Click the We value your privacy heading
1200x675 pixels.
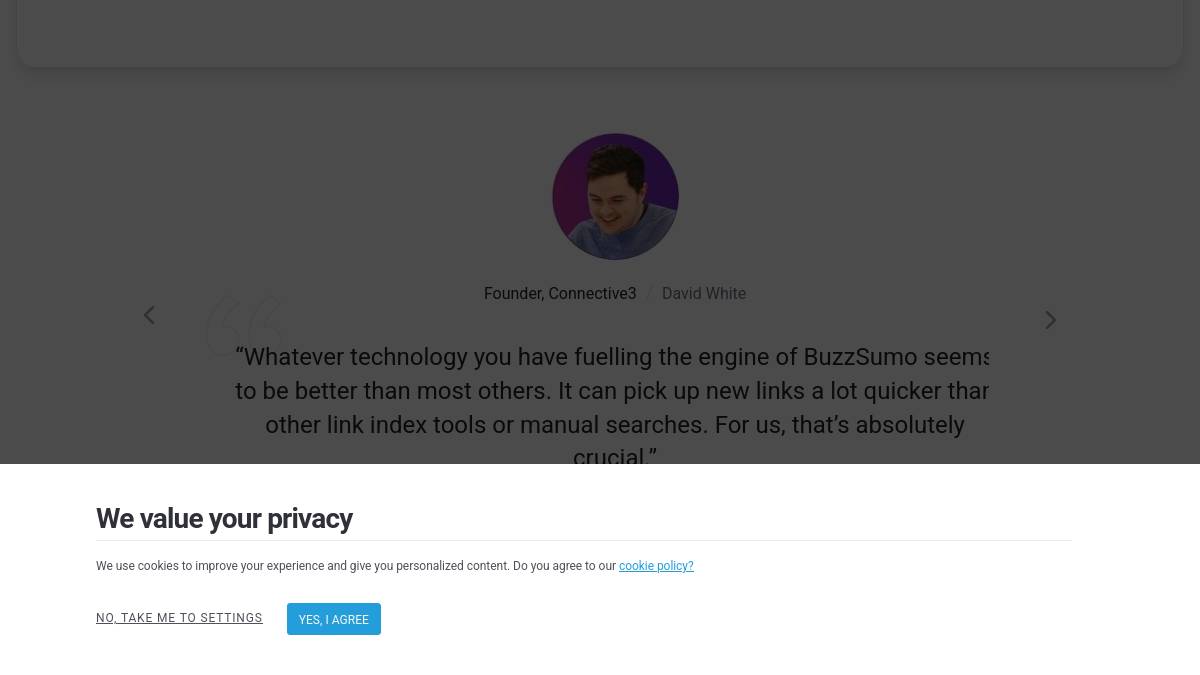click(224, 519)
